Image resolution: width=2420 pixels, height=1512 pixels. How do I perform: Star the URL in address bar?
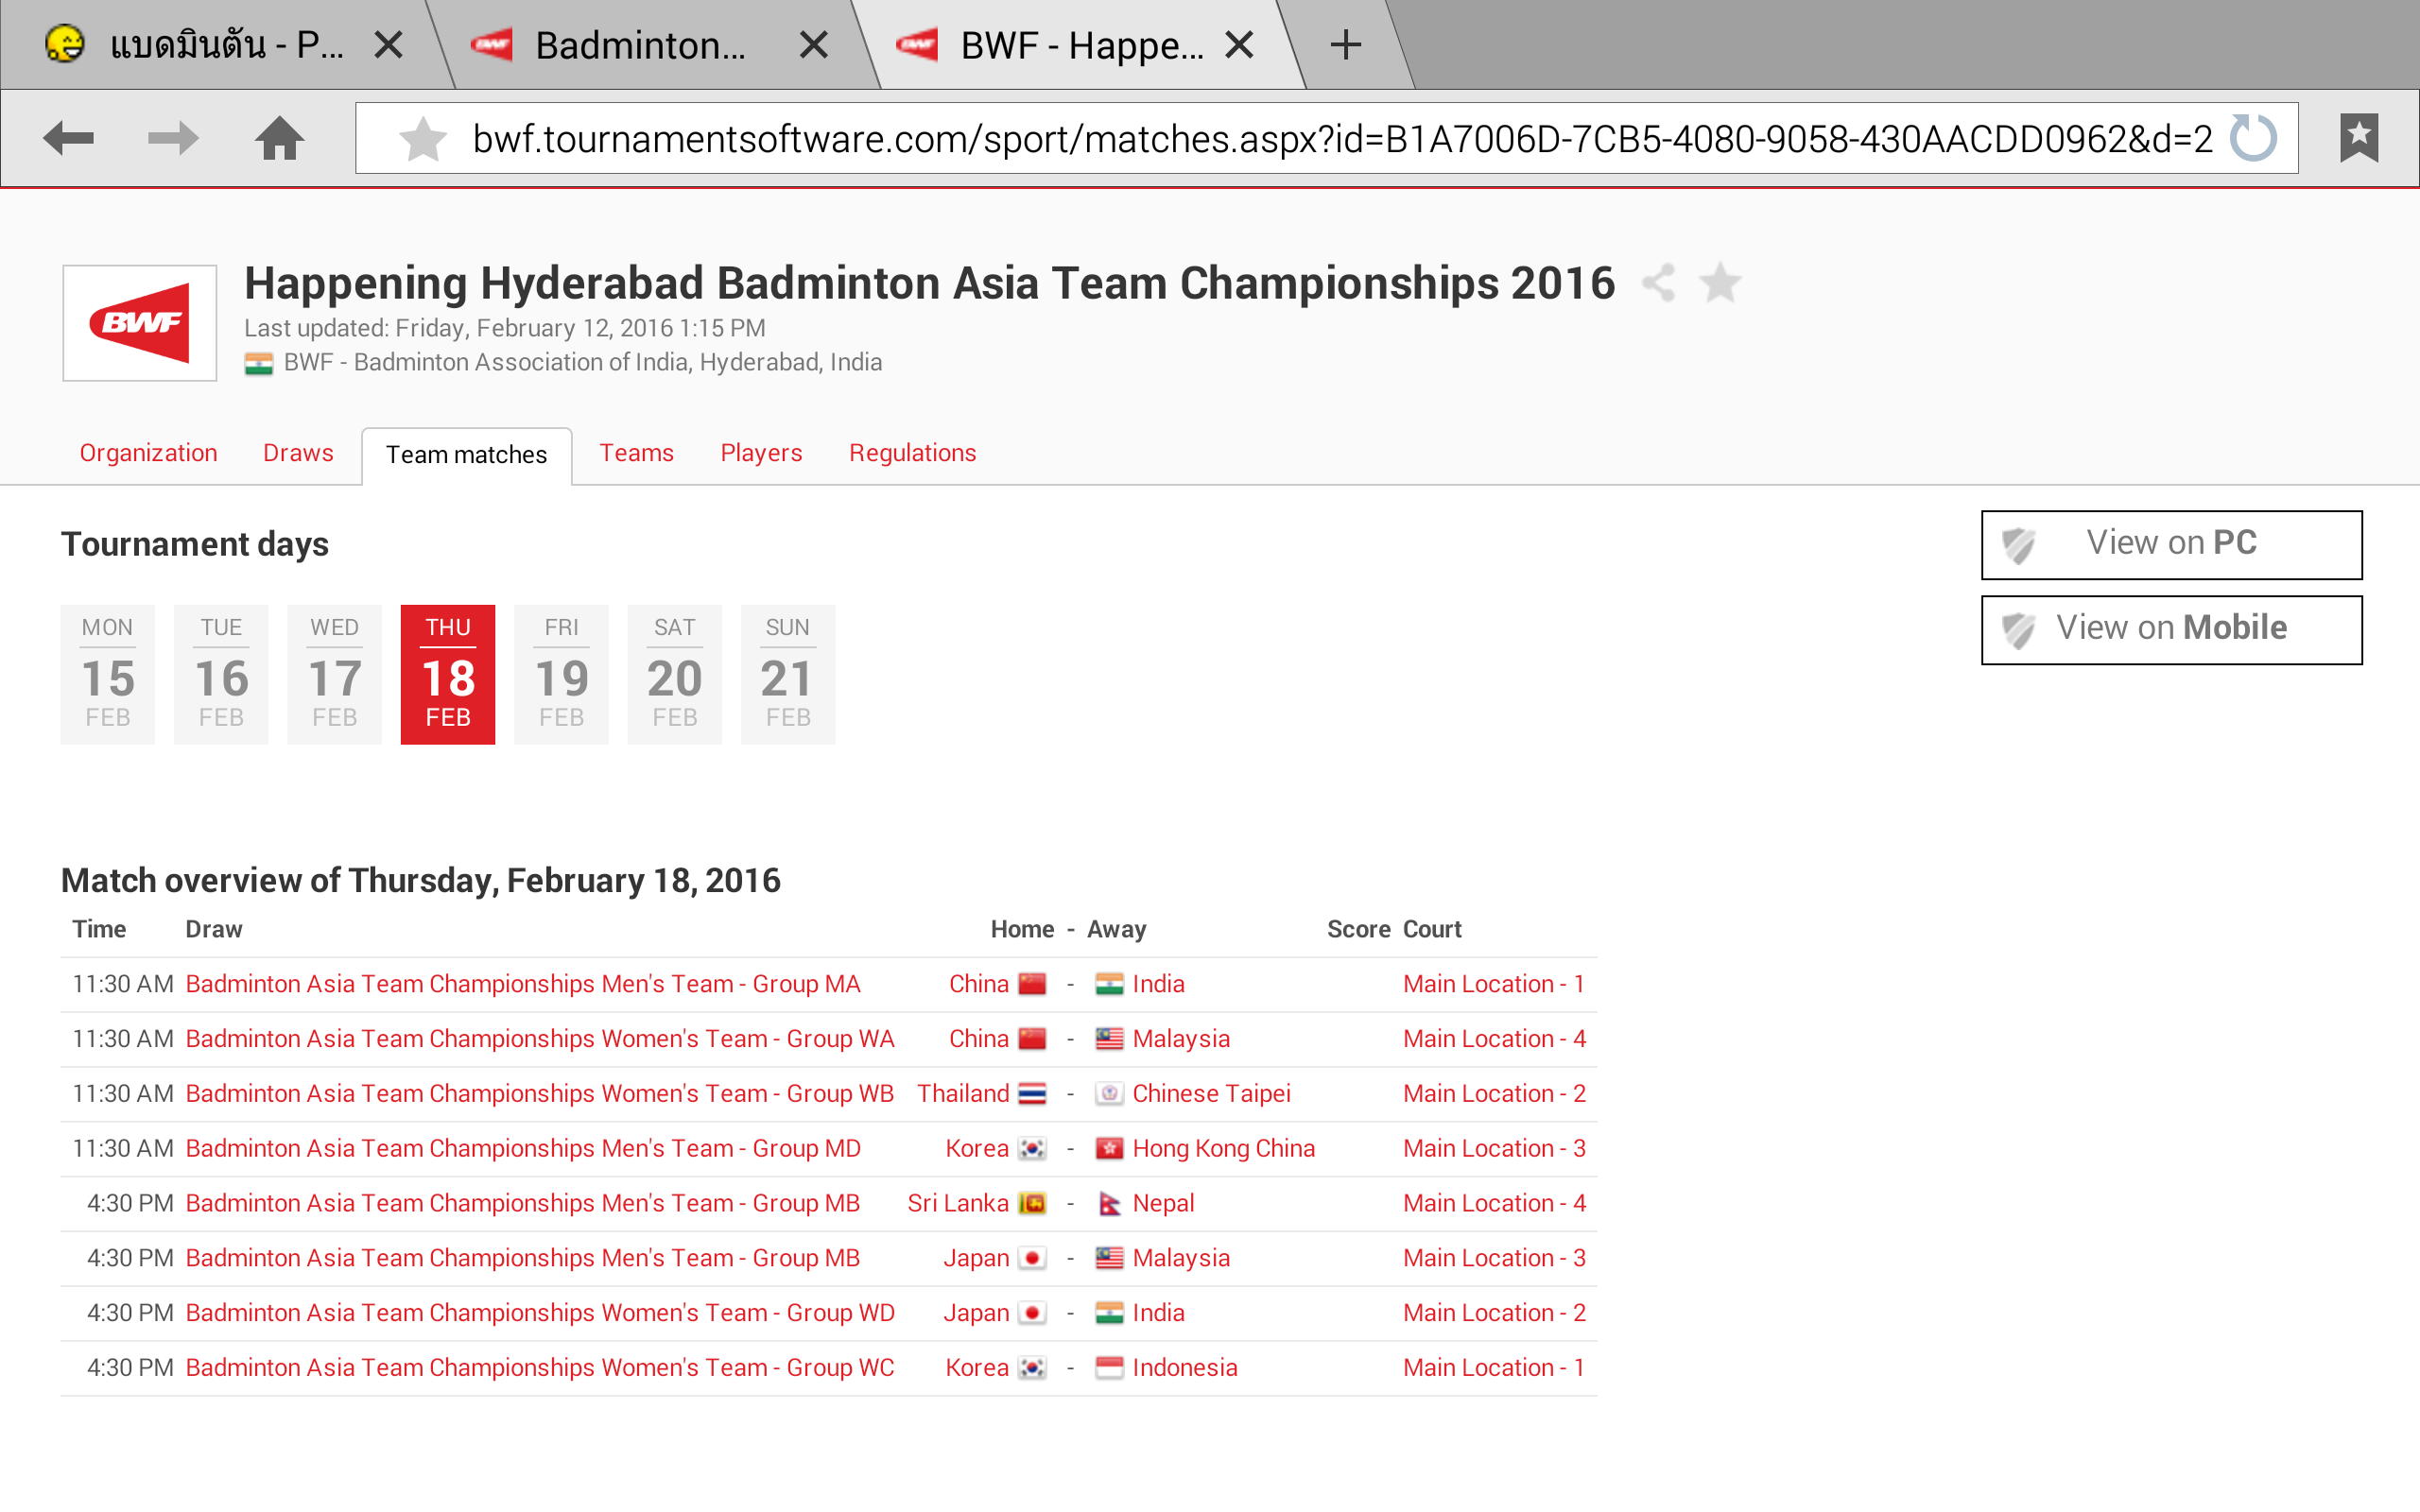(423, 138)
